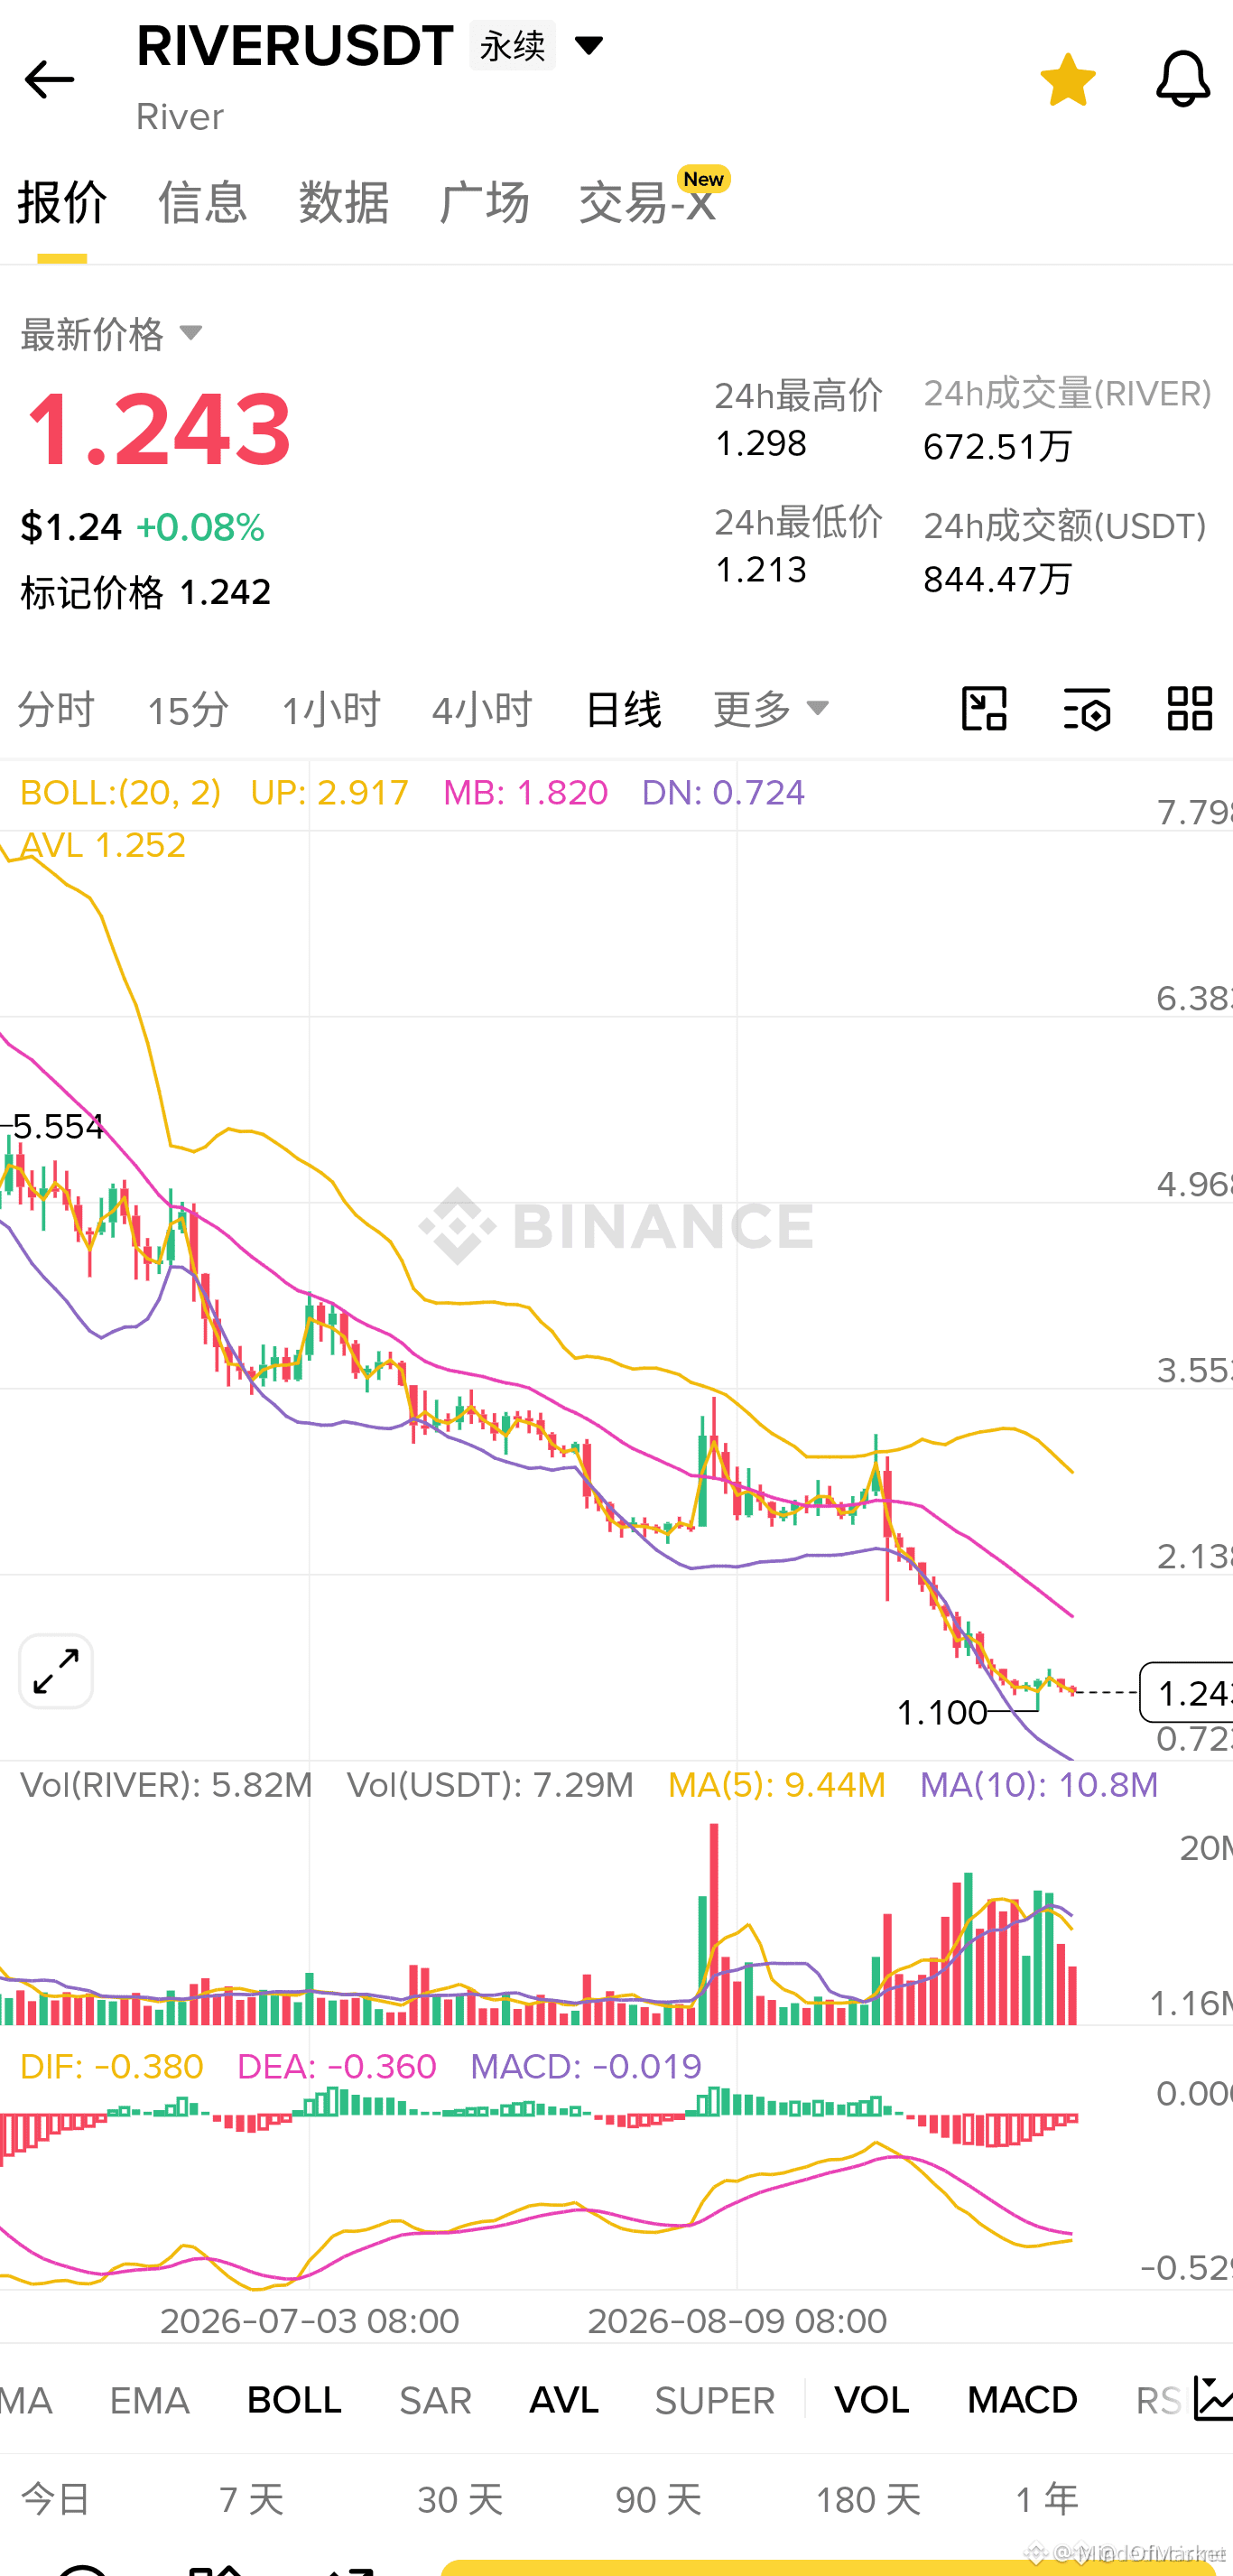Click the Binance watermark logo on chart
1233x2576 pixels.
point(615,1226)
